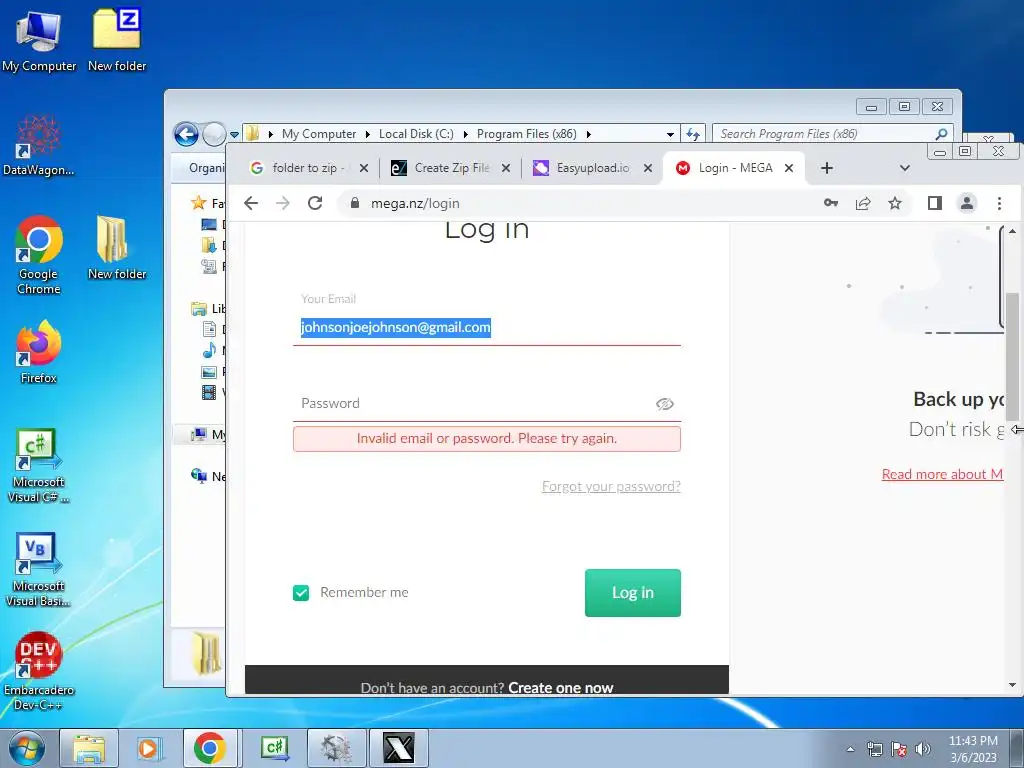
Task: Launch DataWagon desktop shortcut
Action: point(39,146)
